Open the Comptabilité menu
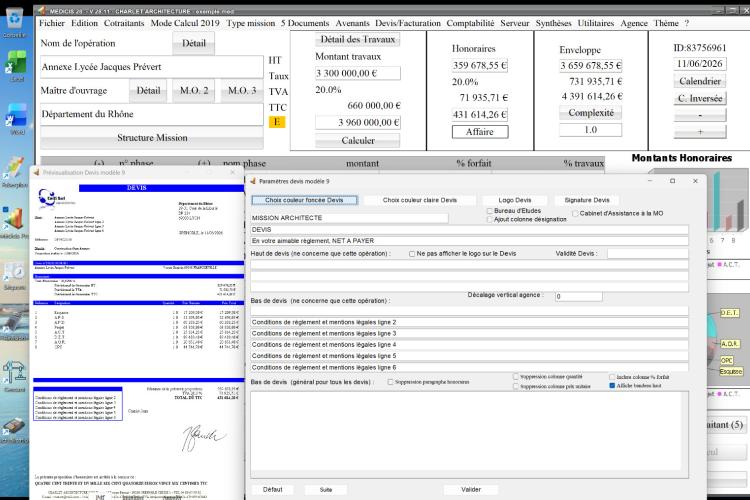This screenshot has height=500, width=750. pyautogui.click(x=470, y=23)
